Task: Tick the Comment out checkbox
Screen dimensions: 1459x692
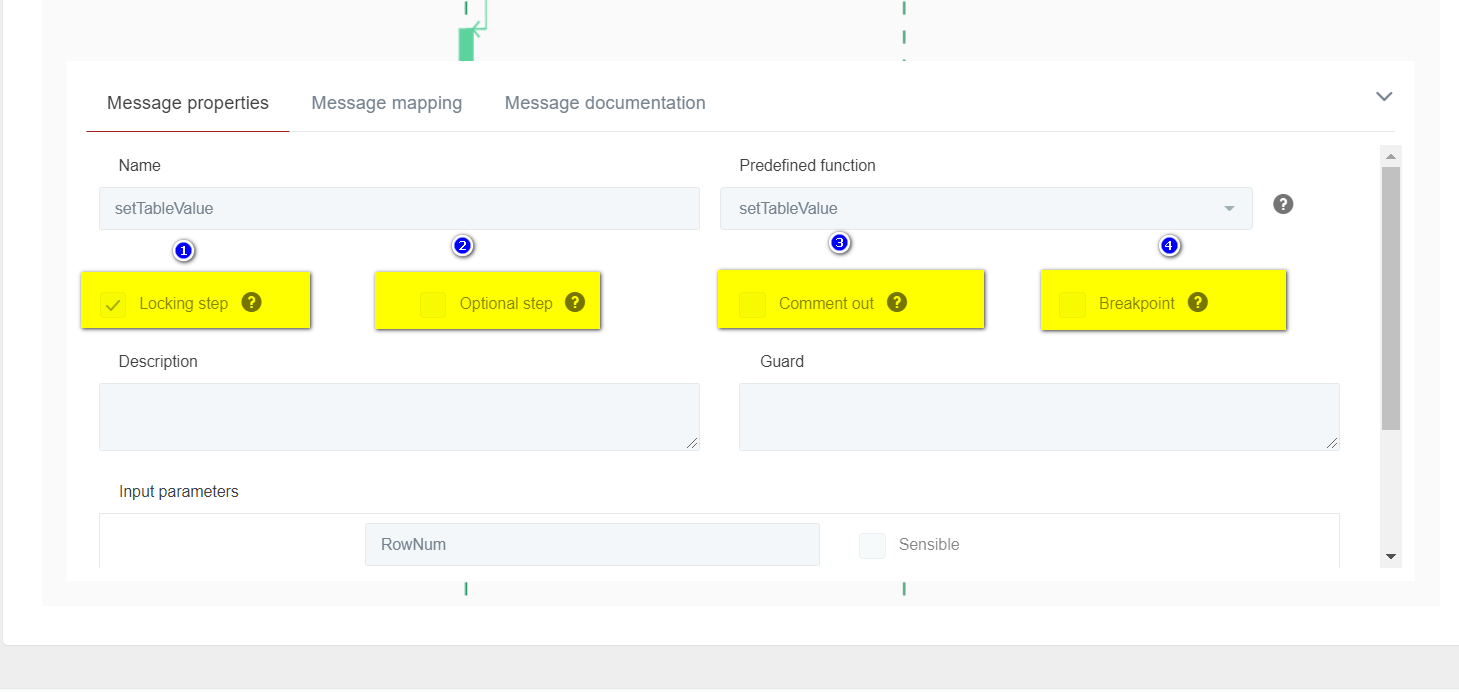Action: click(752, 304)
